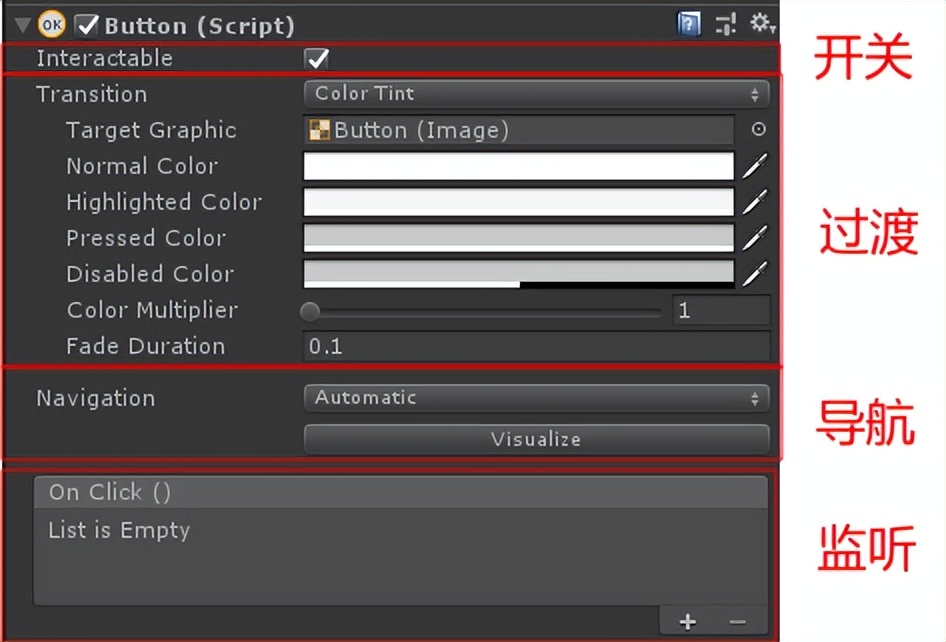Click the "List is Empty" text
The image size is (946, 642).
119,530
